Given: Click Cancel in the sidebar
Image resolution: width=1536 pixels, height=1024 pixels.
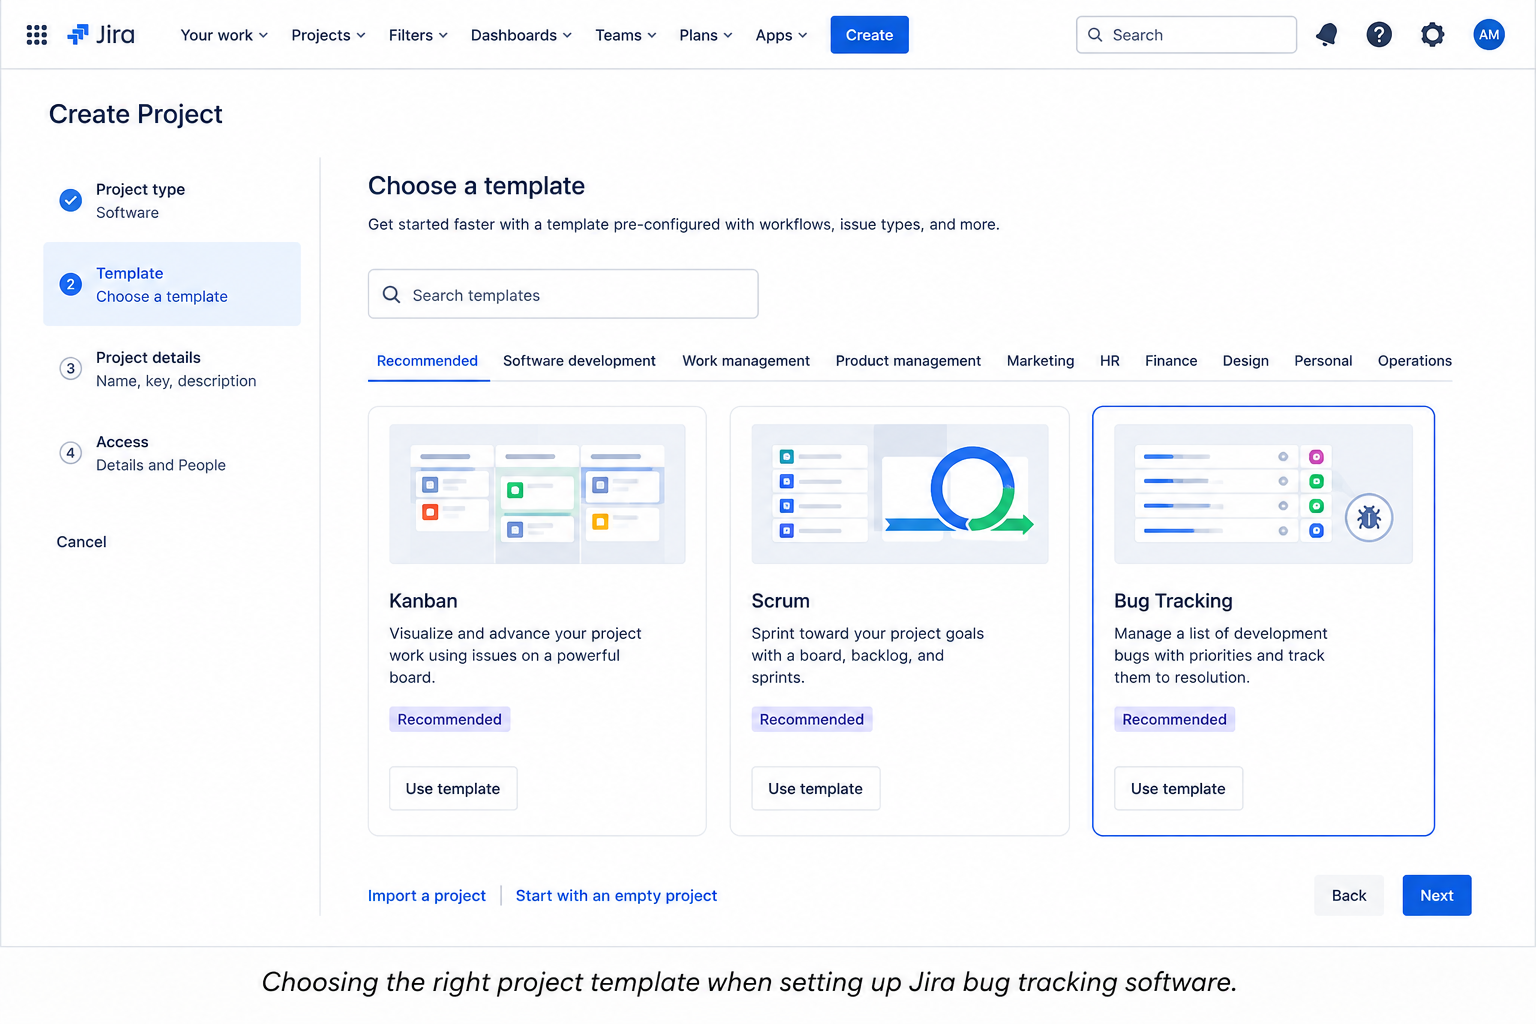Looking at the screenshot, I should (81, 542).
